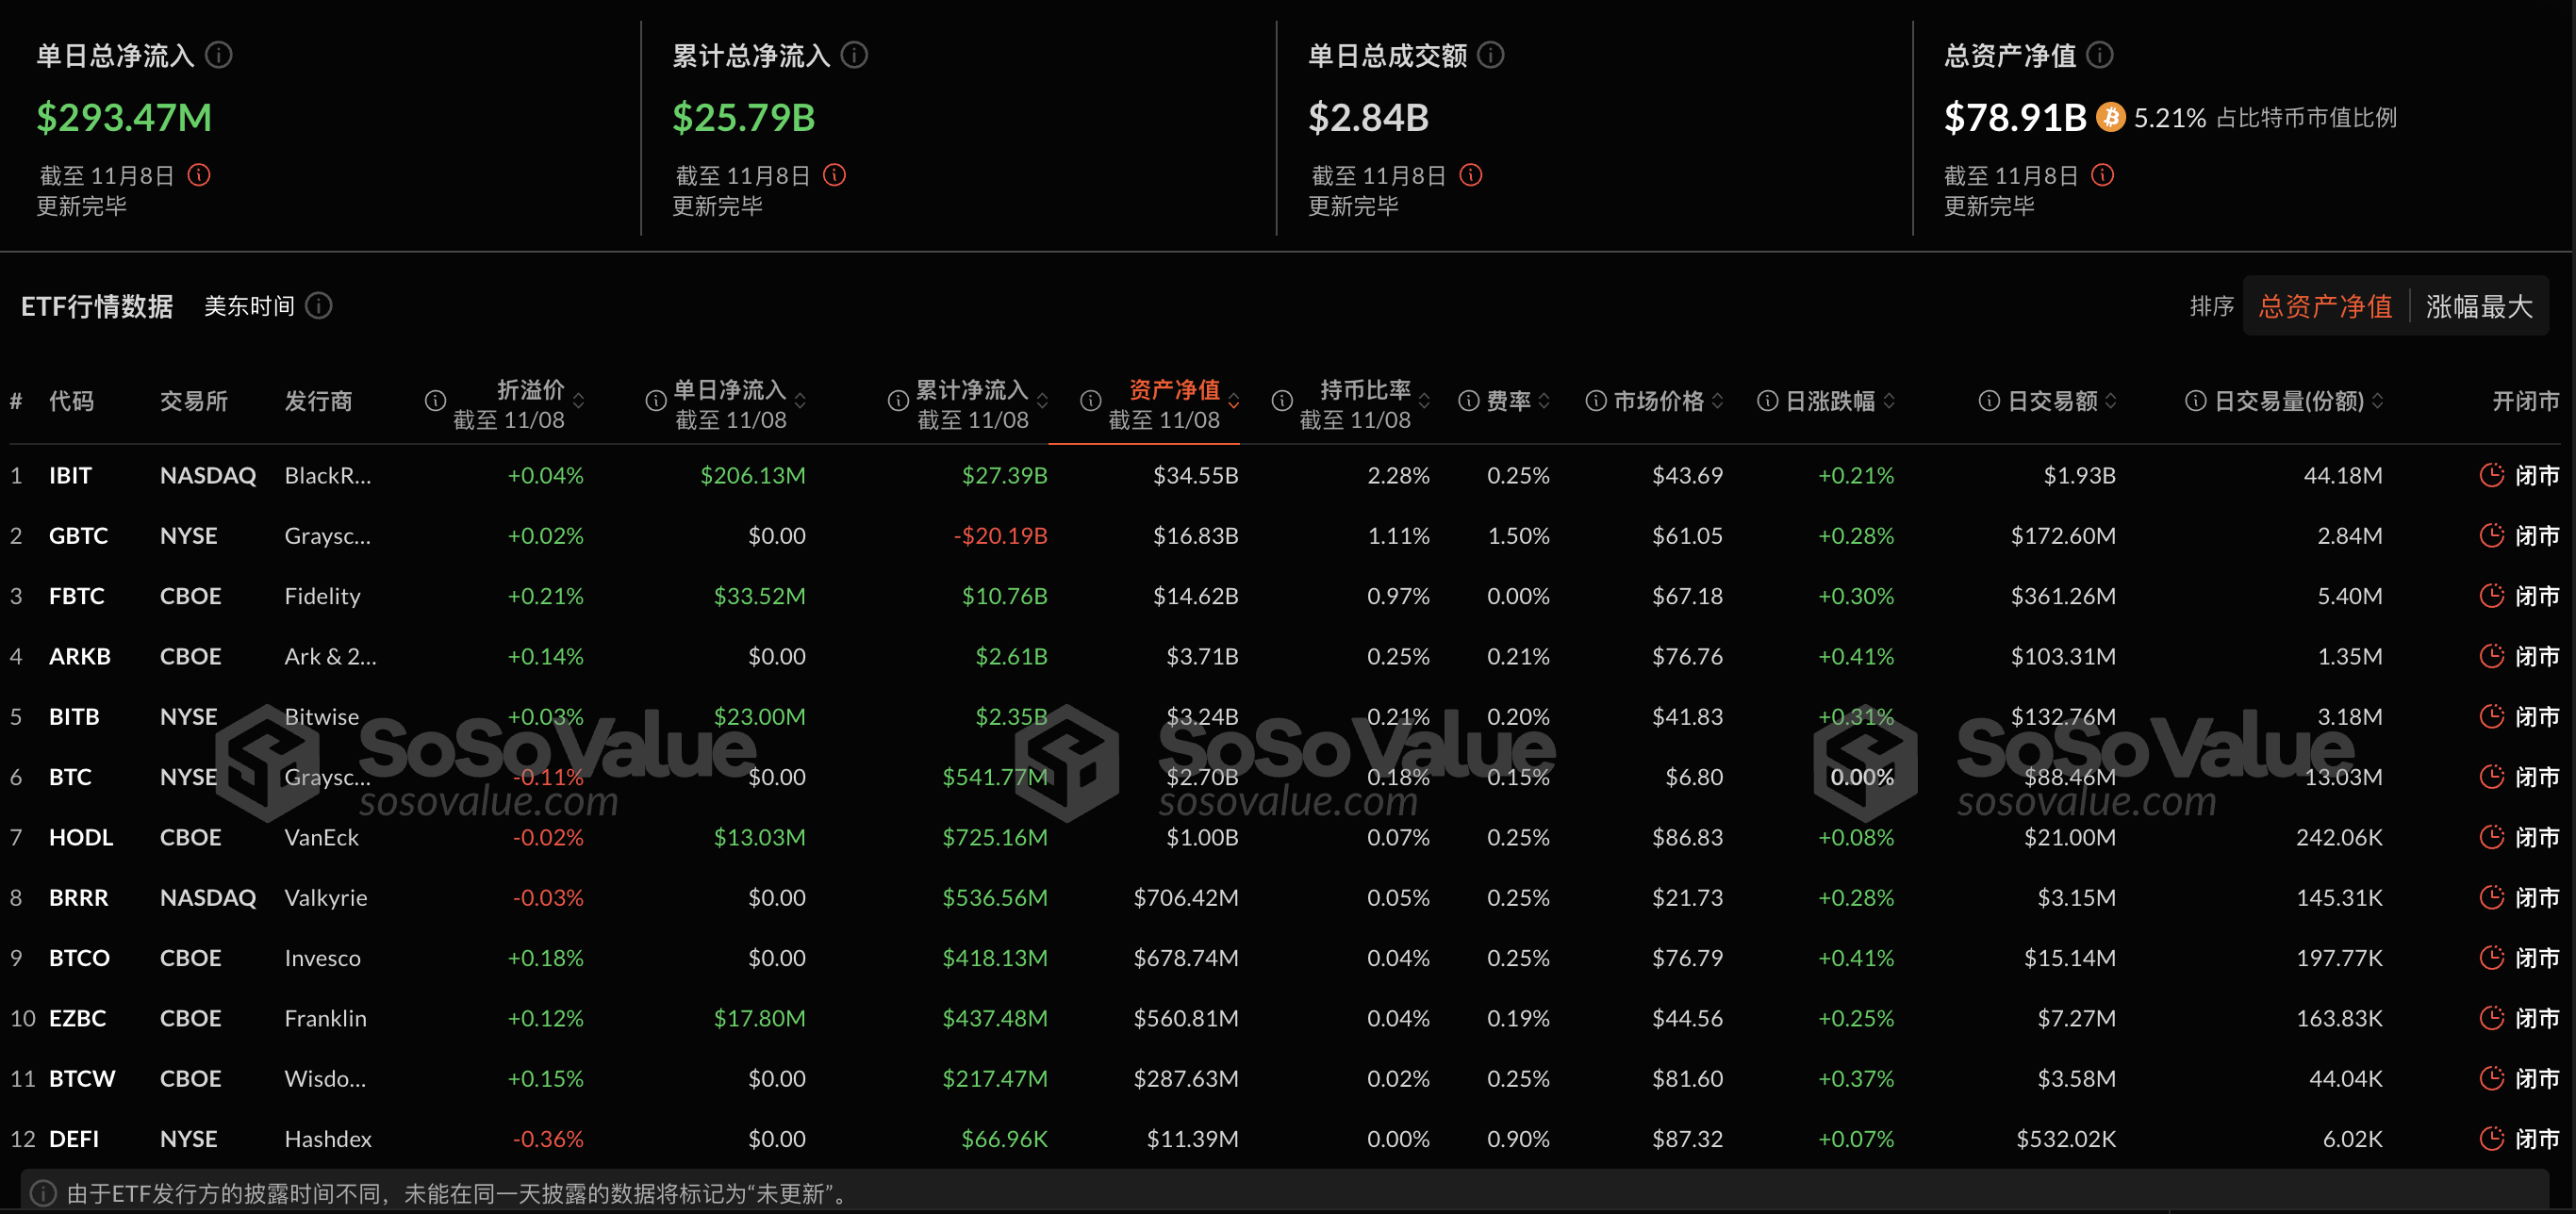Open the 日涨跌幅 column sort control

(x=1888, y=400)
